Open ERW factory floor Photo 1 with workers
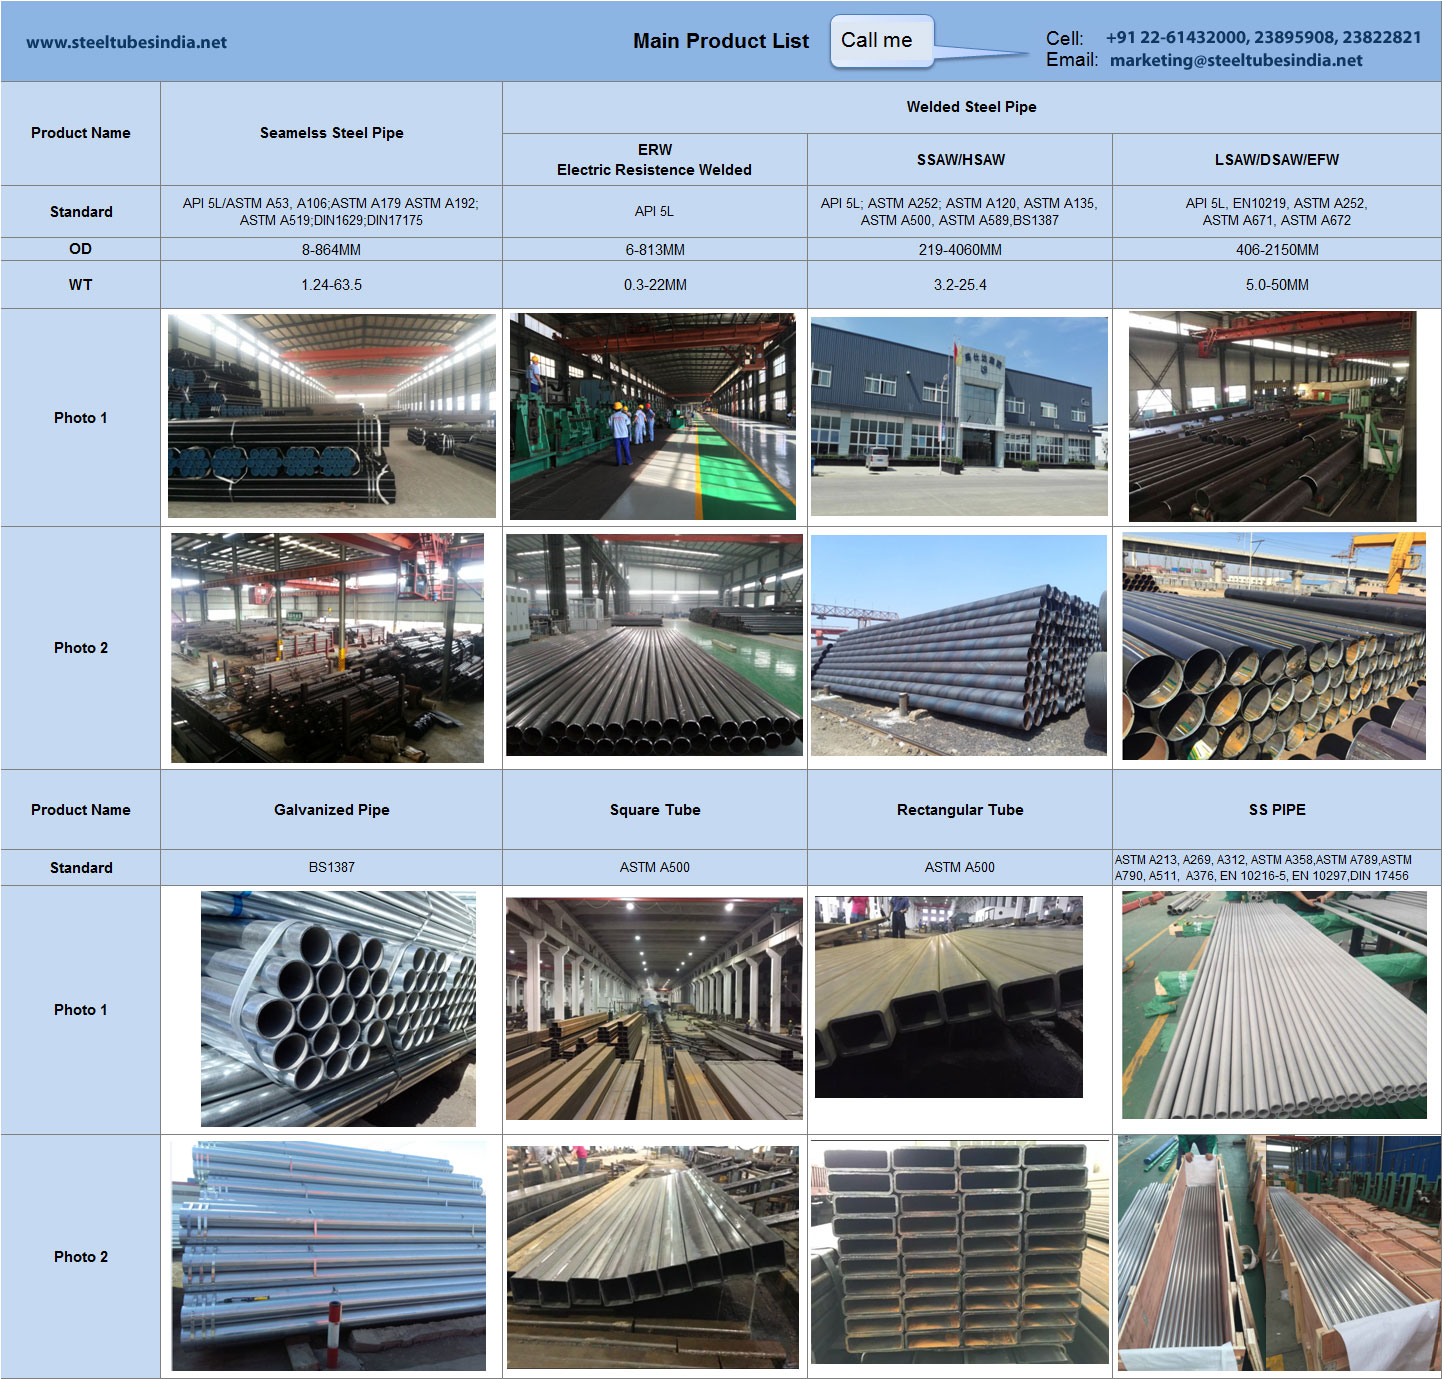 [653, 416]
